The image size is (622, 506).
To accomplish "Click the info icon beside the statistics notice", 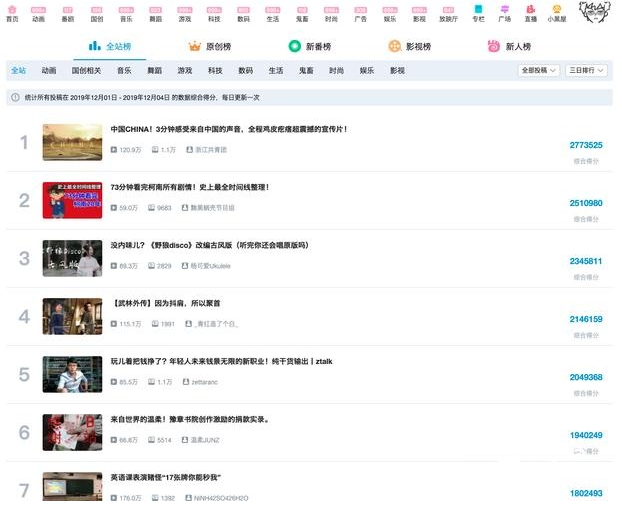I will (x=15, y=98).
